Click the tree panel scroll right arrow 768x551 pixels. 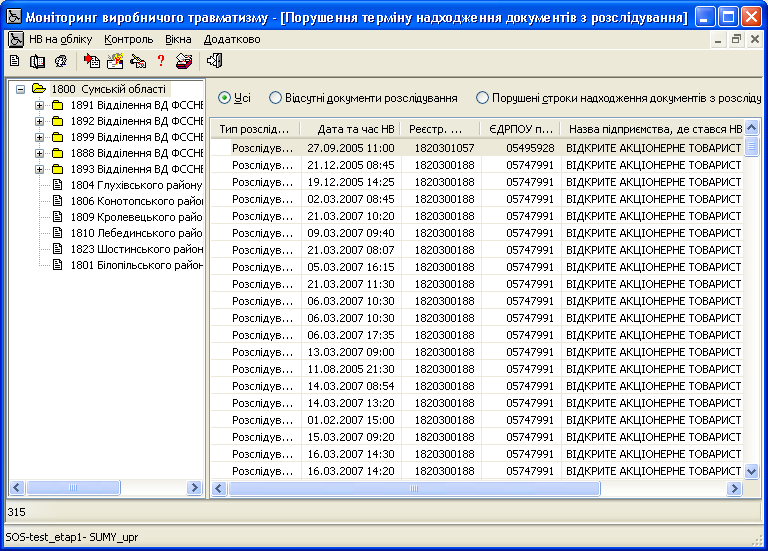coord(194,487)
